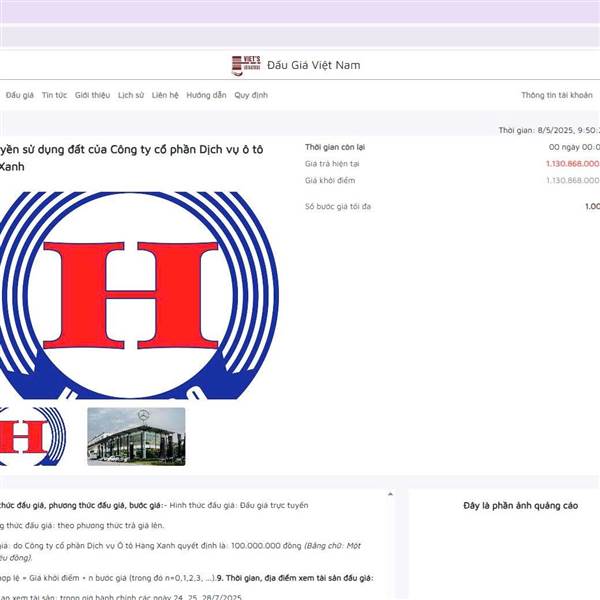This screenshot has height=600, width=600.
Task: Select the Mercedes showroom thumbnail
Action: pyautogui.click(x=136, y=437)
